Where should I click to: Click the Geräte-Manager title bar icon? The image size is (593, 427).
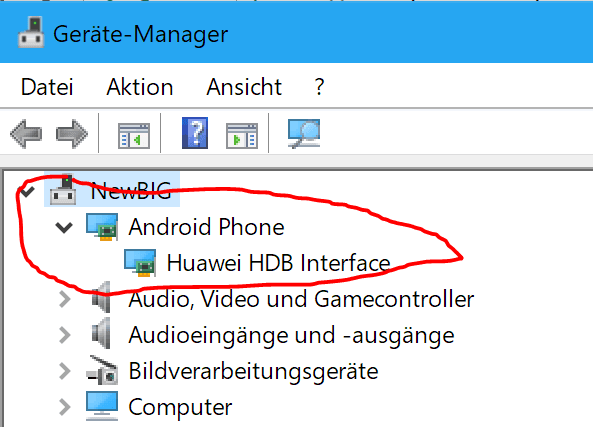coord(31,33)
